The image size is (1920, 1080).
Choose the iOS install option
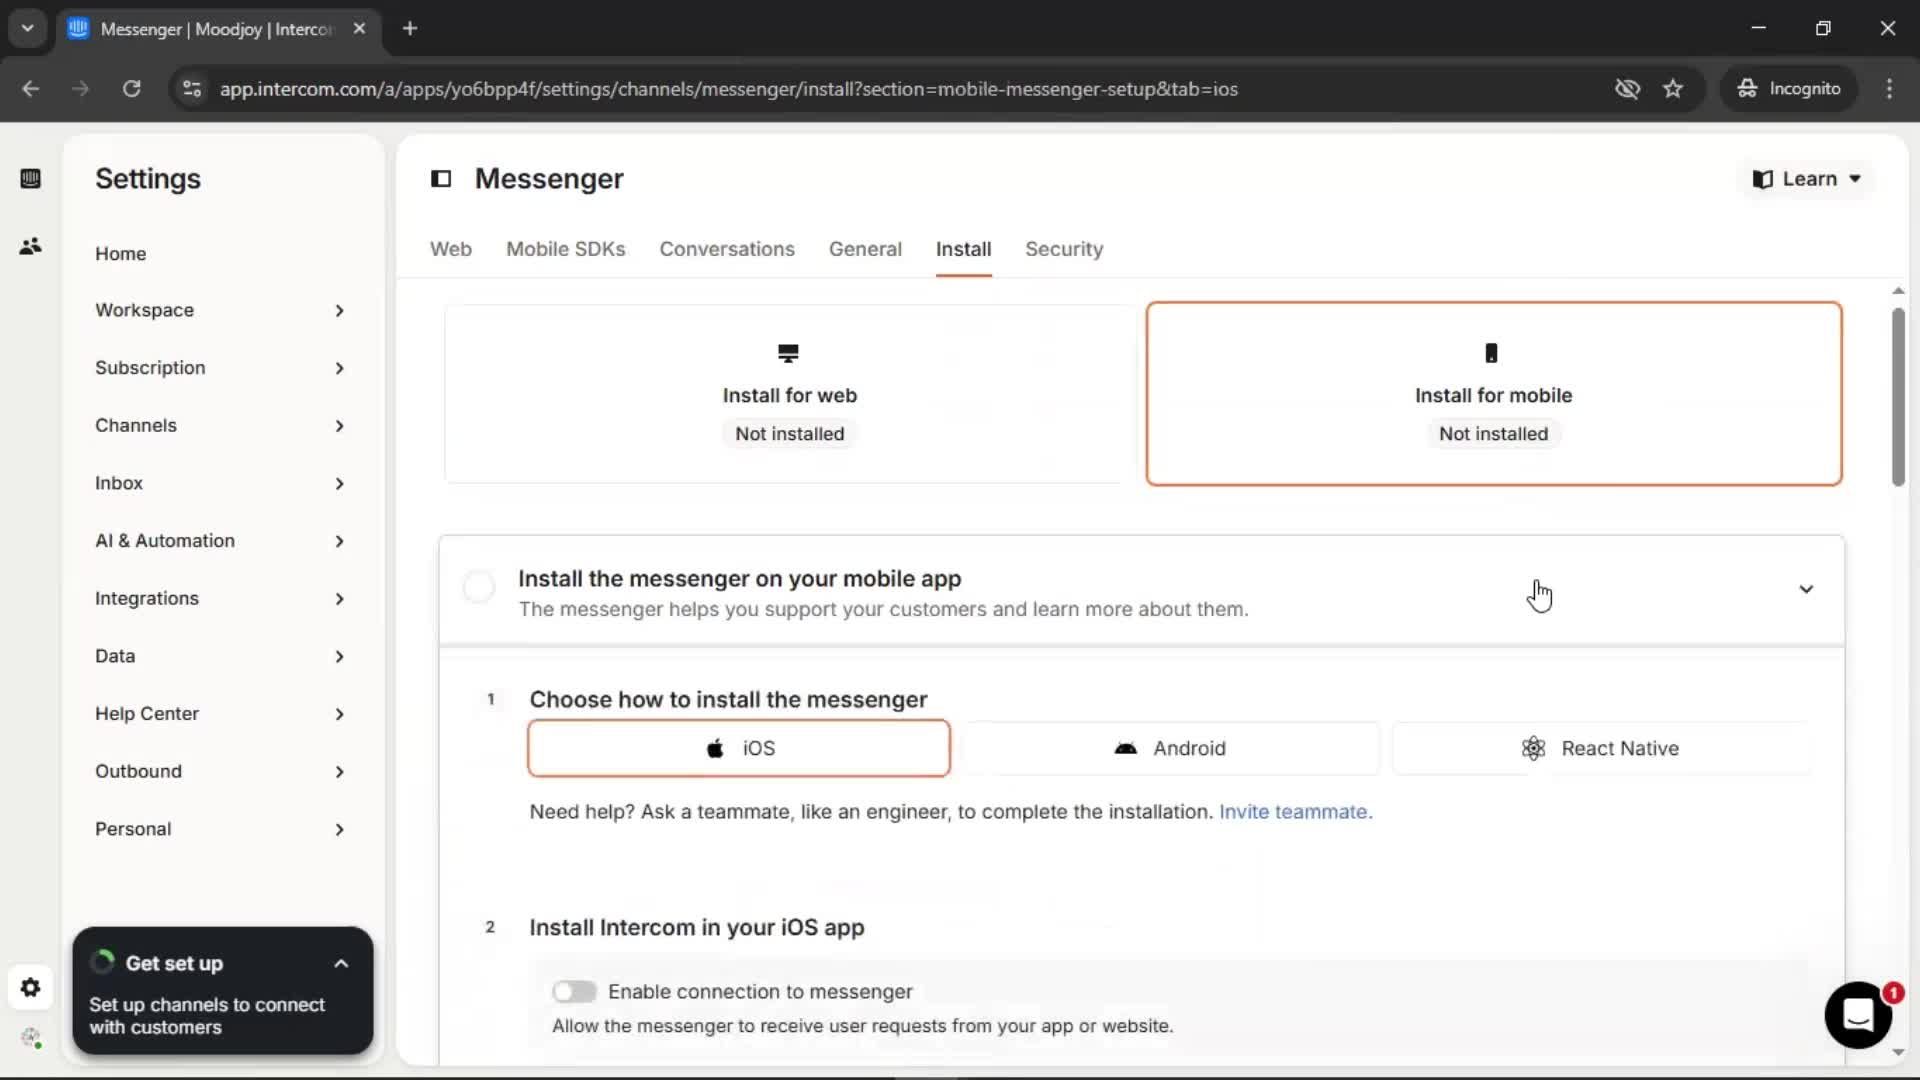739,748
